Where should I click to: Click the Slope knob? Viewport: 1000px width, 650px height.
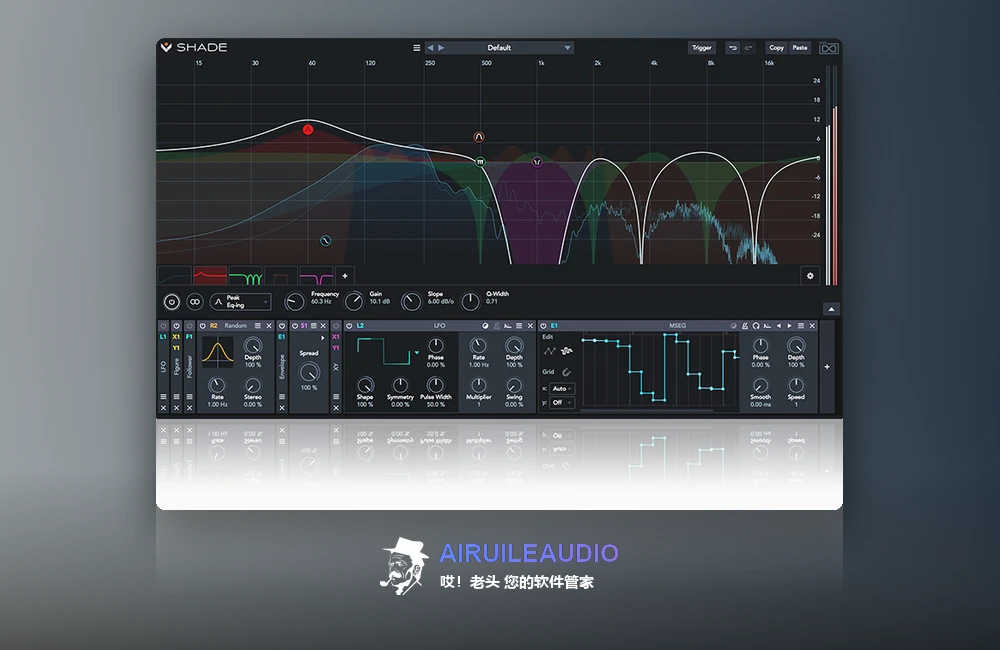click(x=411, y=302)
